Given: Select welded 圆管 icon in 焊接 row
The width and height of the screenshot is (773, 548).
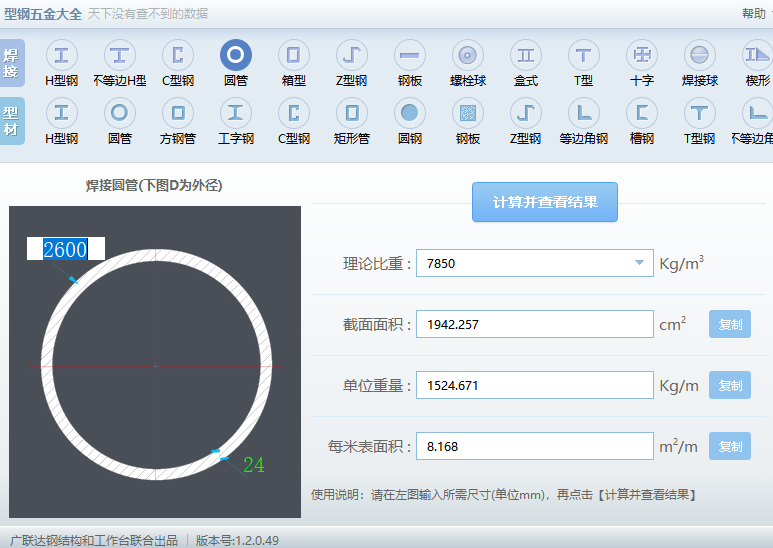Looking at the screenshot, I should point(236,55).
